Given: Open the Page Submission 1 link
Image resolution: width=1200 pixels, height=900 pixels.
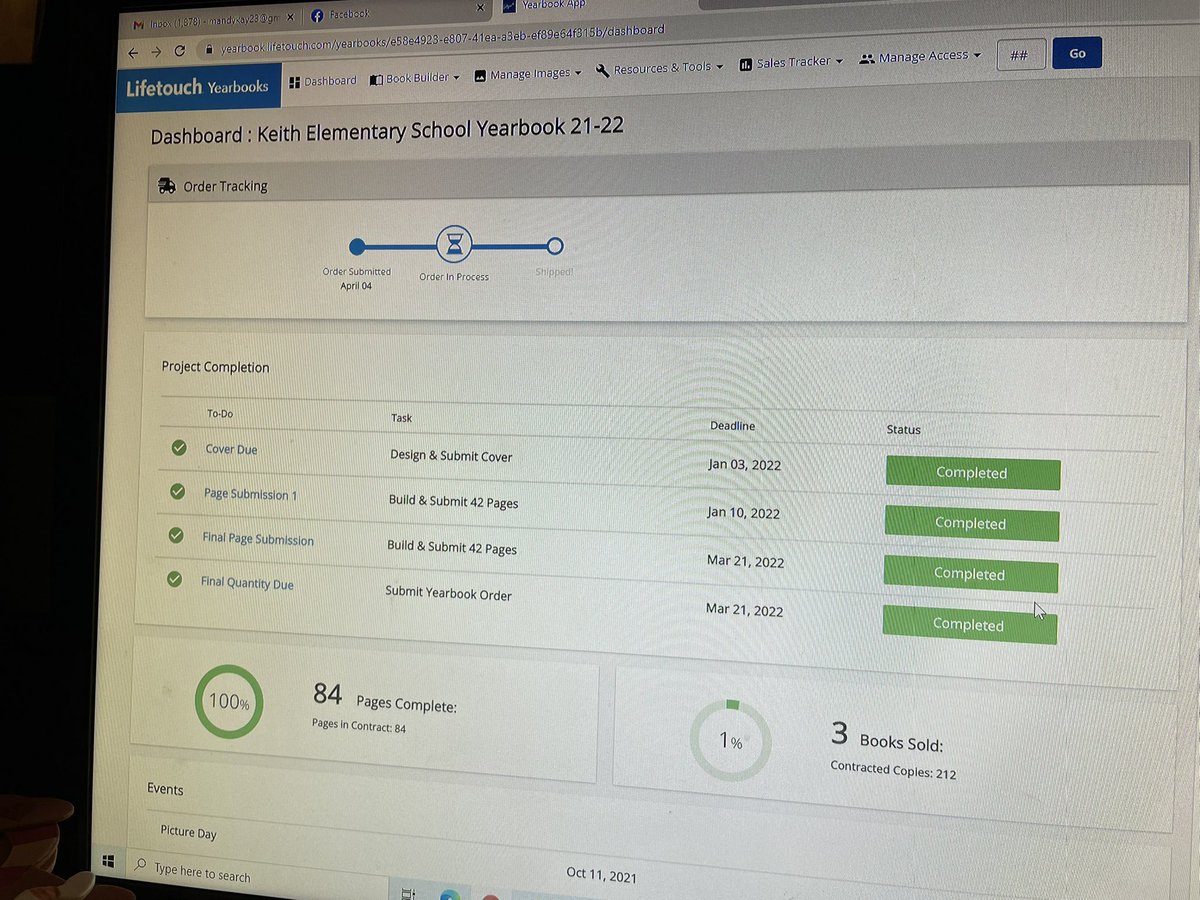Looking at the screenshot, I should [250, 494].
